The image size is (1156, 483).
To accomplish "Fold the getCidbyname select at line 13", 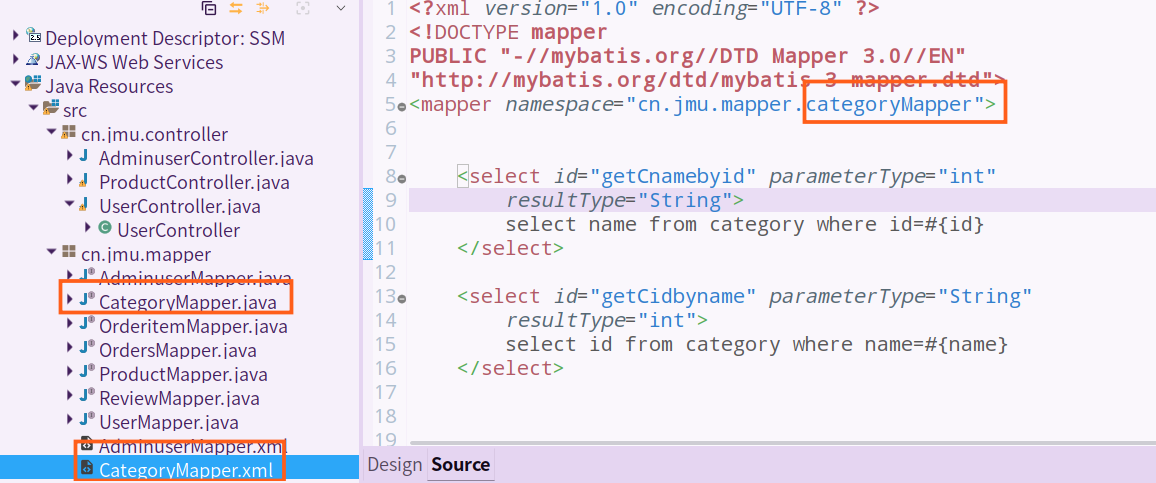I will coord(402,299).
